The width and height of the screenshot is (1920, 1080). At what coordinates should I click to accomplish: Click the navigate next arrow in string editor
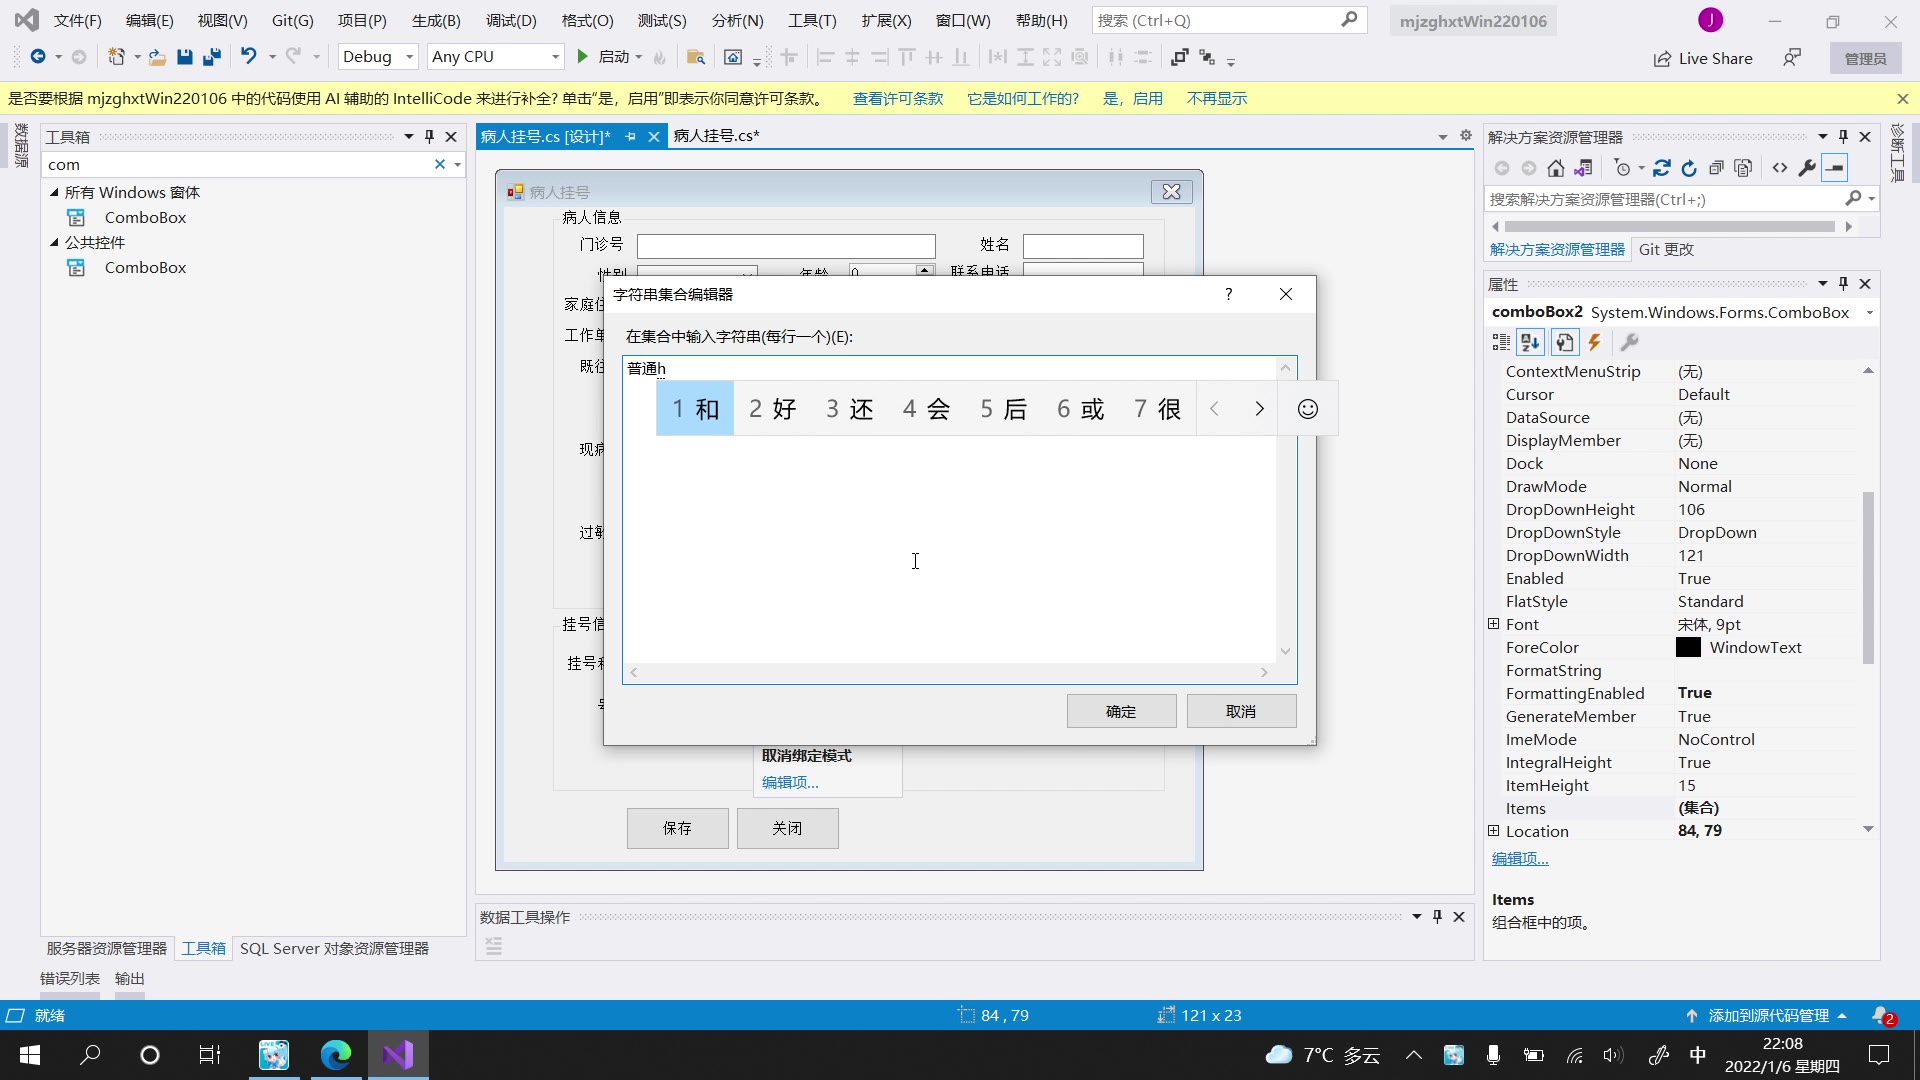pos(1258,407)
